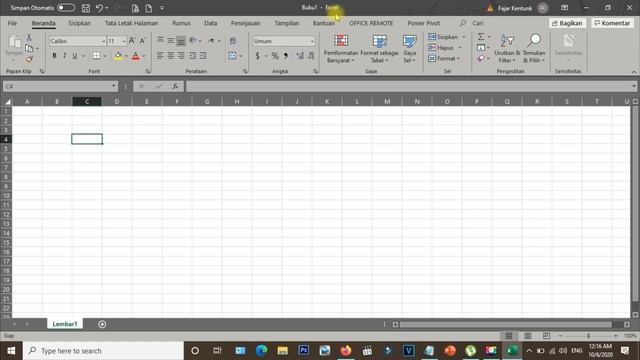Click the Clear eraser icon
The height and width of the screenshot is (360, 640).
[481, 59]
